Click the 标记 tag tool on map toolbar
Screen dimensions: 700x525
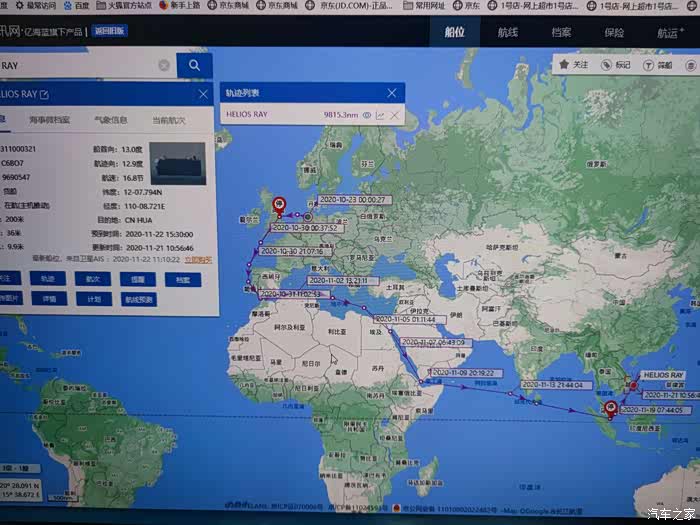(616, 65)
